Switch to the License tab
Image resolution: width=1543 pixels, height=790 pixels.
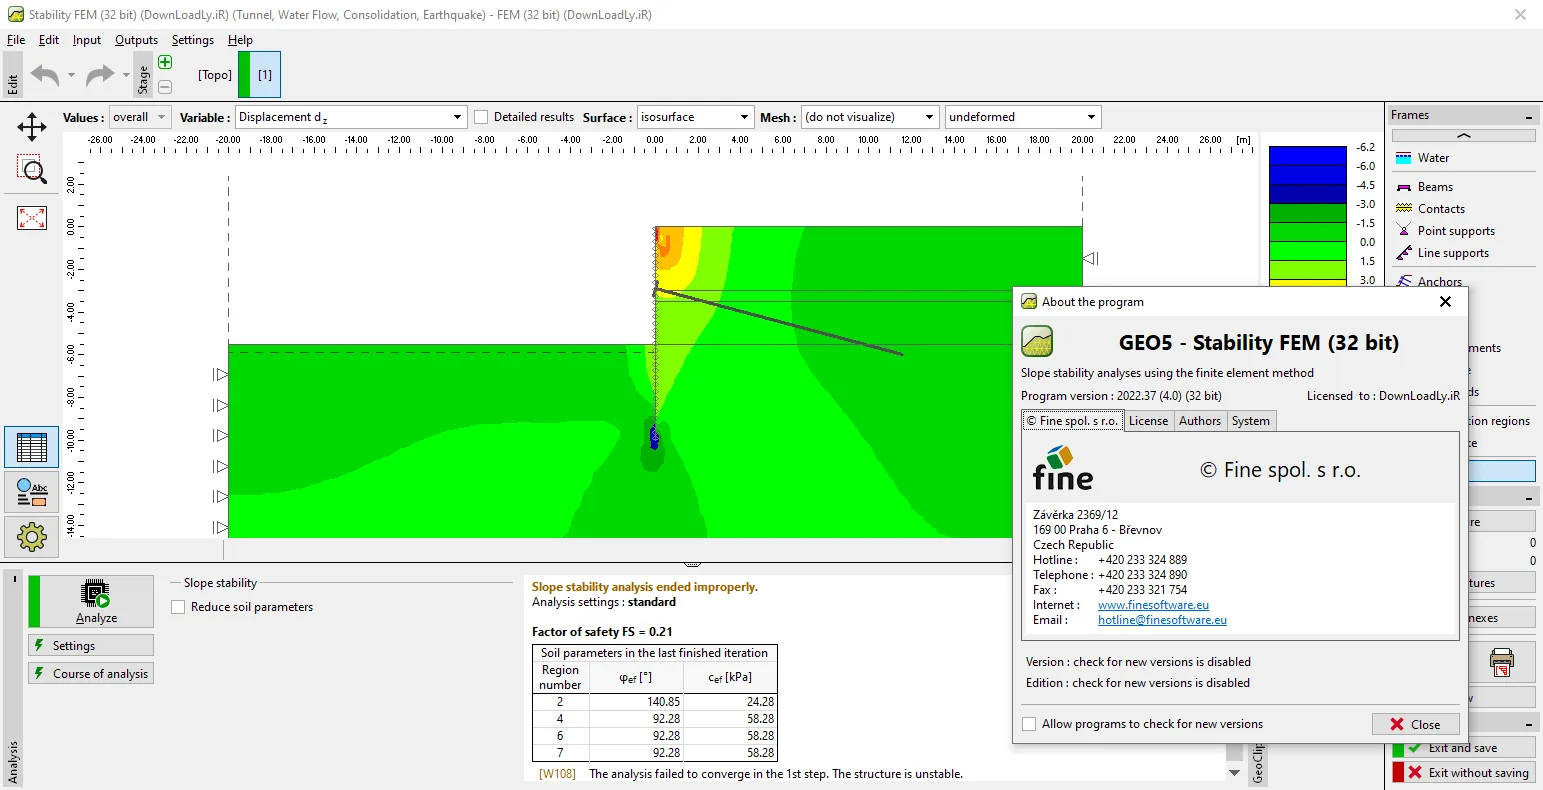(1148, 421)
